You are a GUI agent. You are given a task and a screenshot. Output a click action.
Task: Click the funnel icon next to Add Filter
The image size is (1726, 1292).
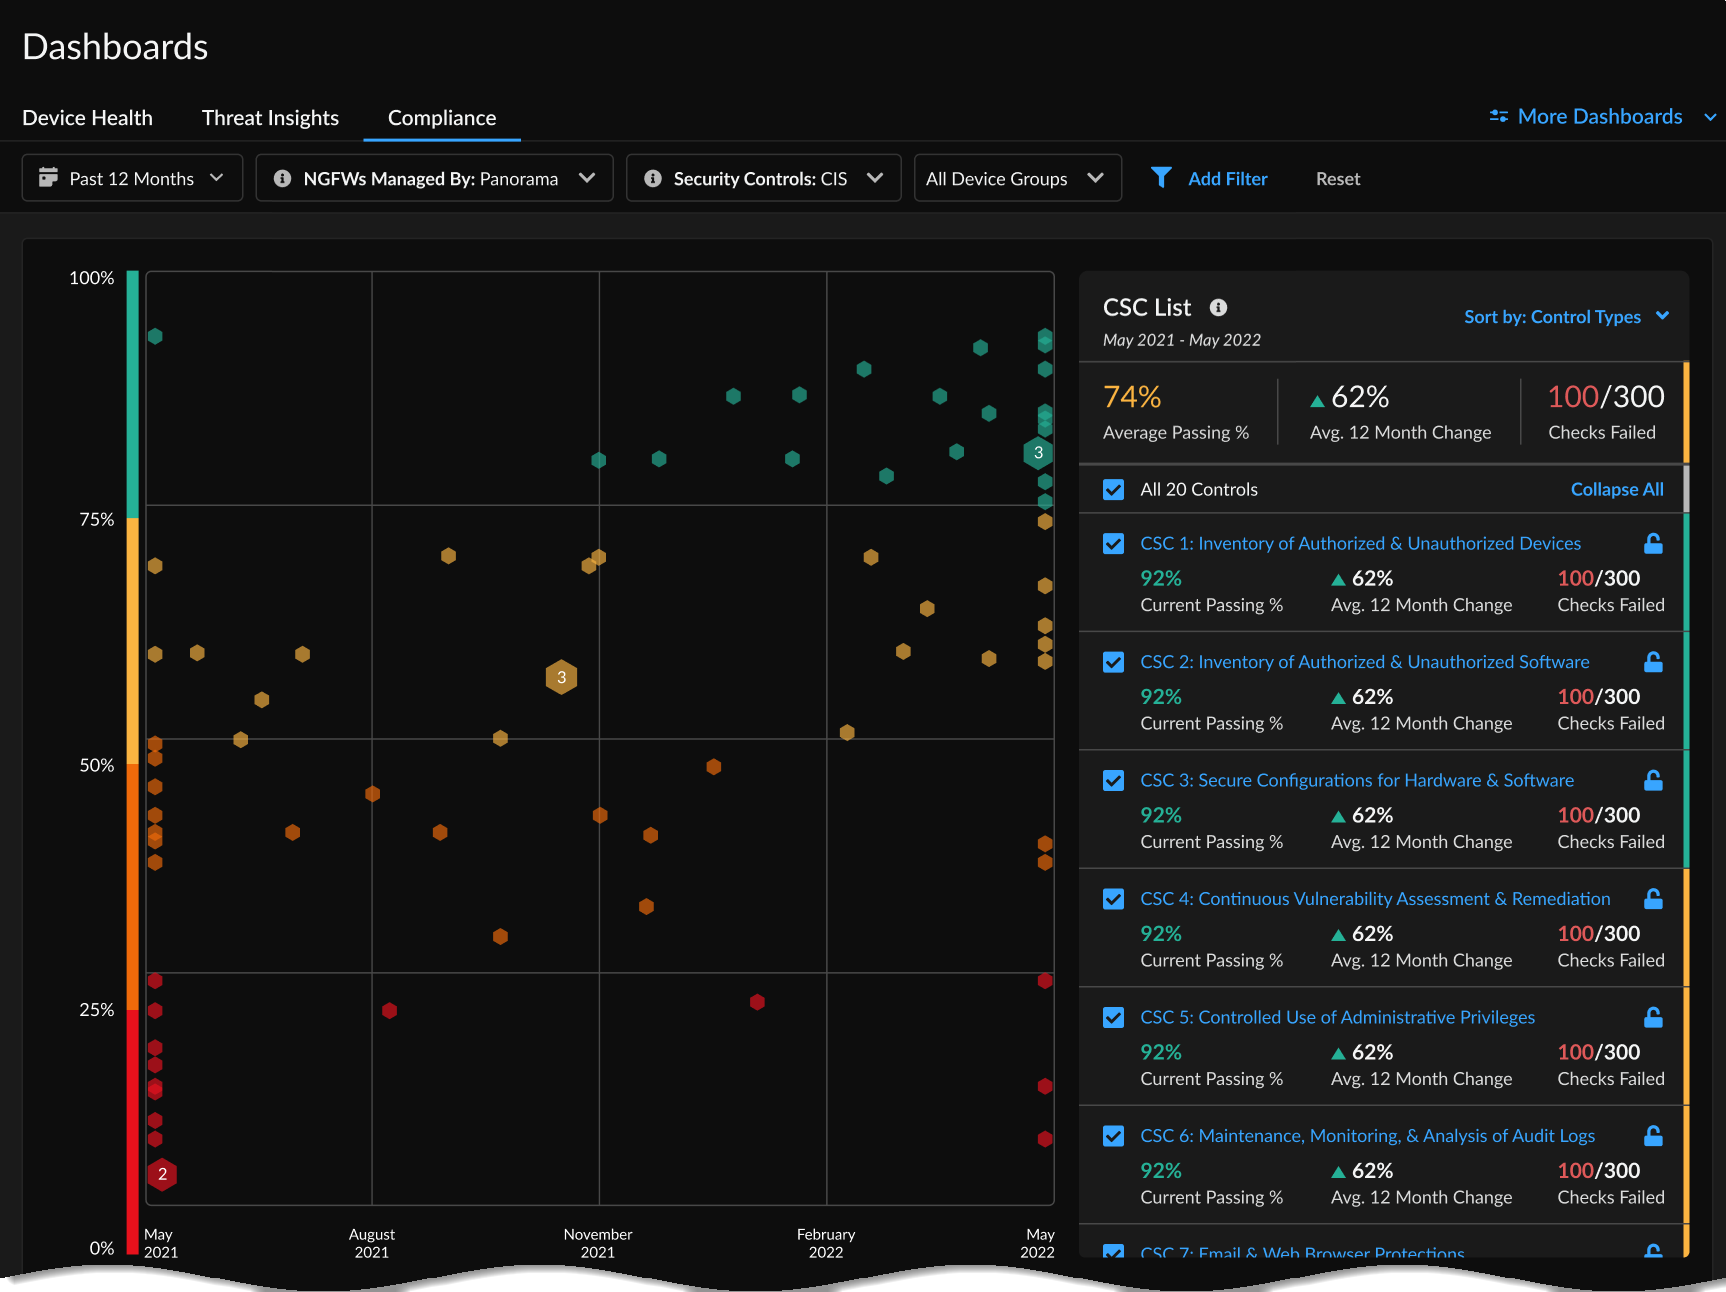(x=1161, y=177)
